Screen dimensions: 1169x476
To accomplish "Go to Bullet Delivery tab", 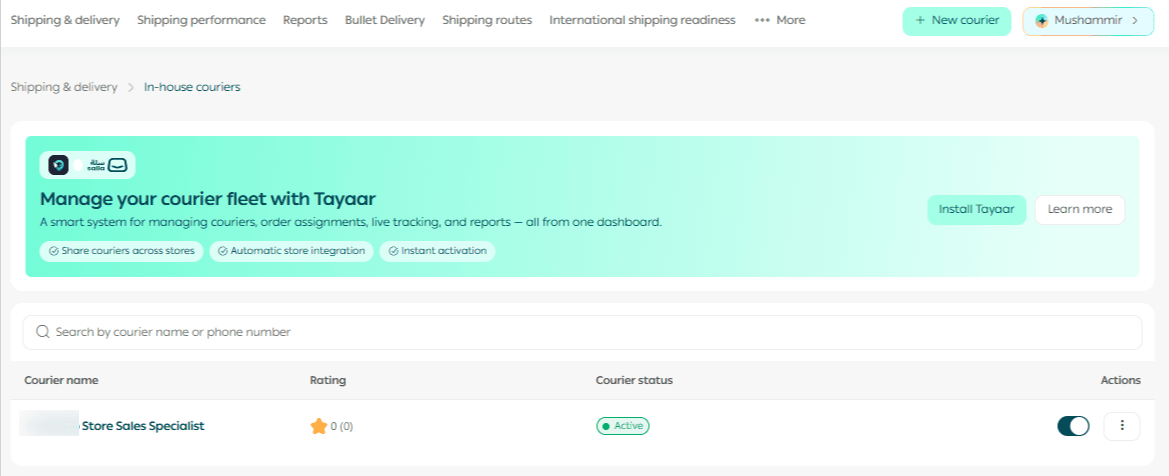I will pos(385,20).
